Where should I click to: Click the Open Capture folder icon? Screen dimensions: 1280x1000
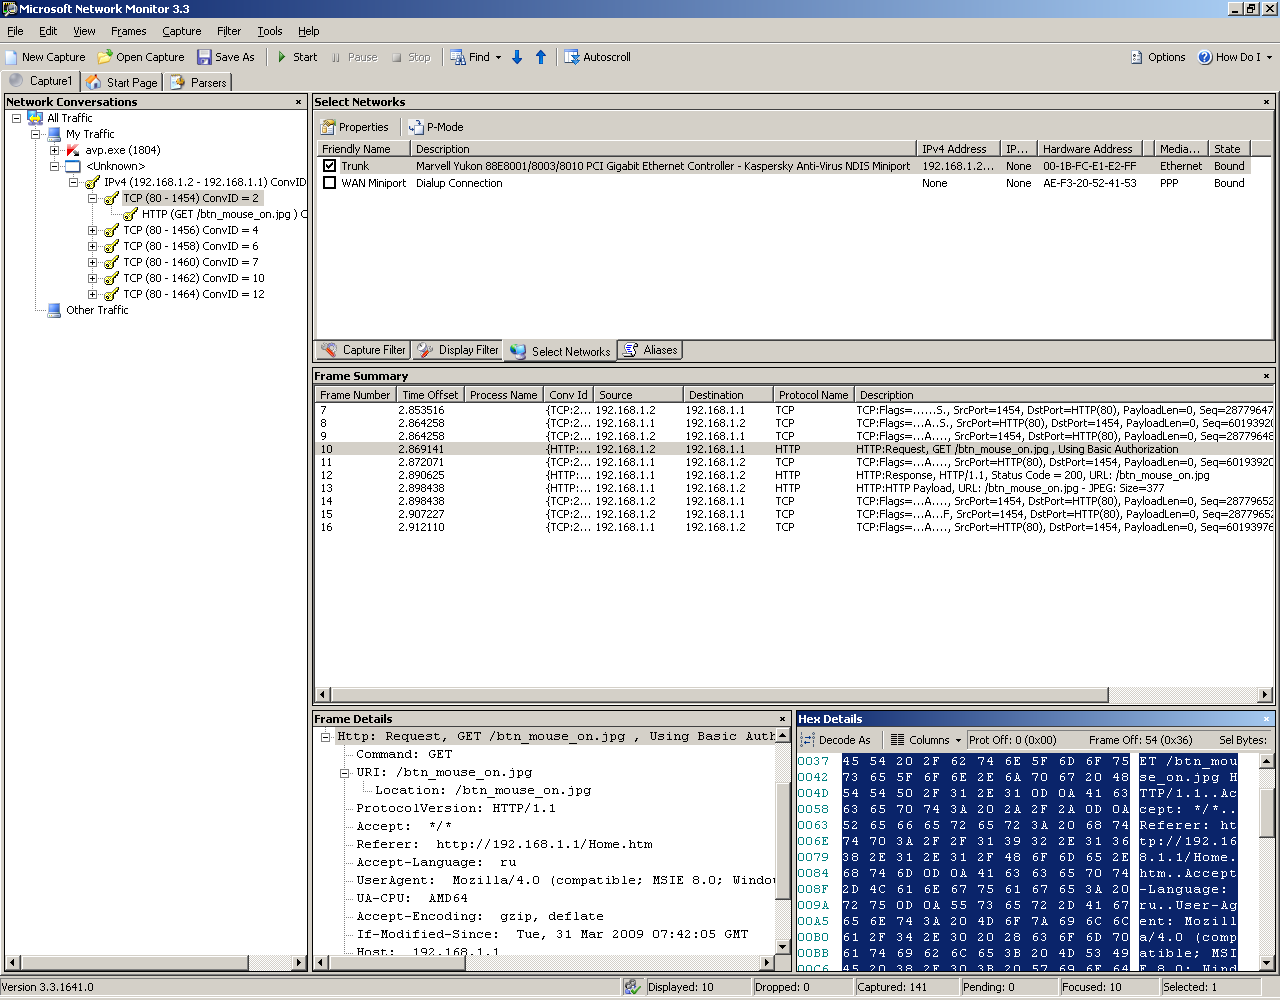(104, 57)
